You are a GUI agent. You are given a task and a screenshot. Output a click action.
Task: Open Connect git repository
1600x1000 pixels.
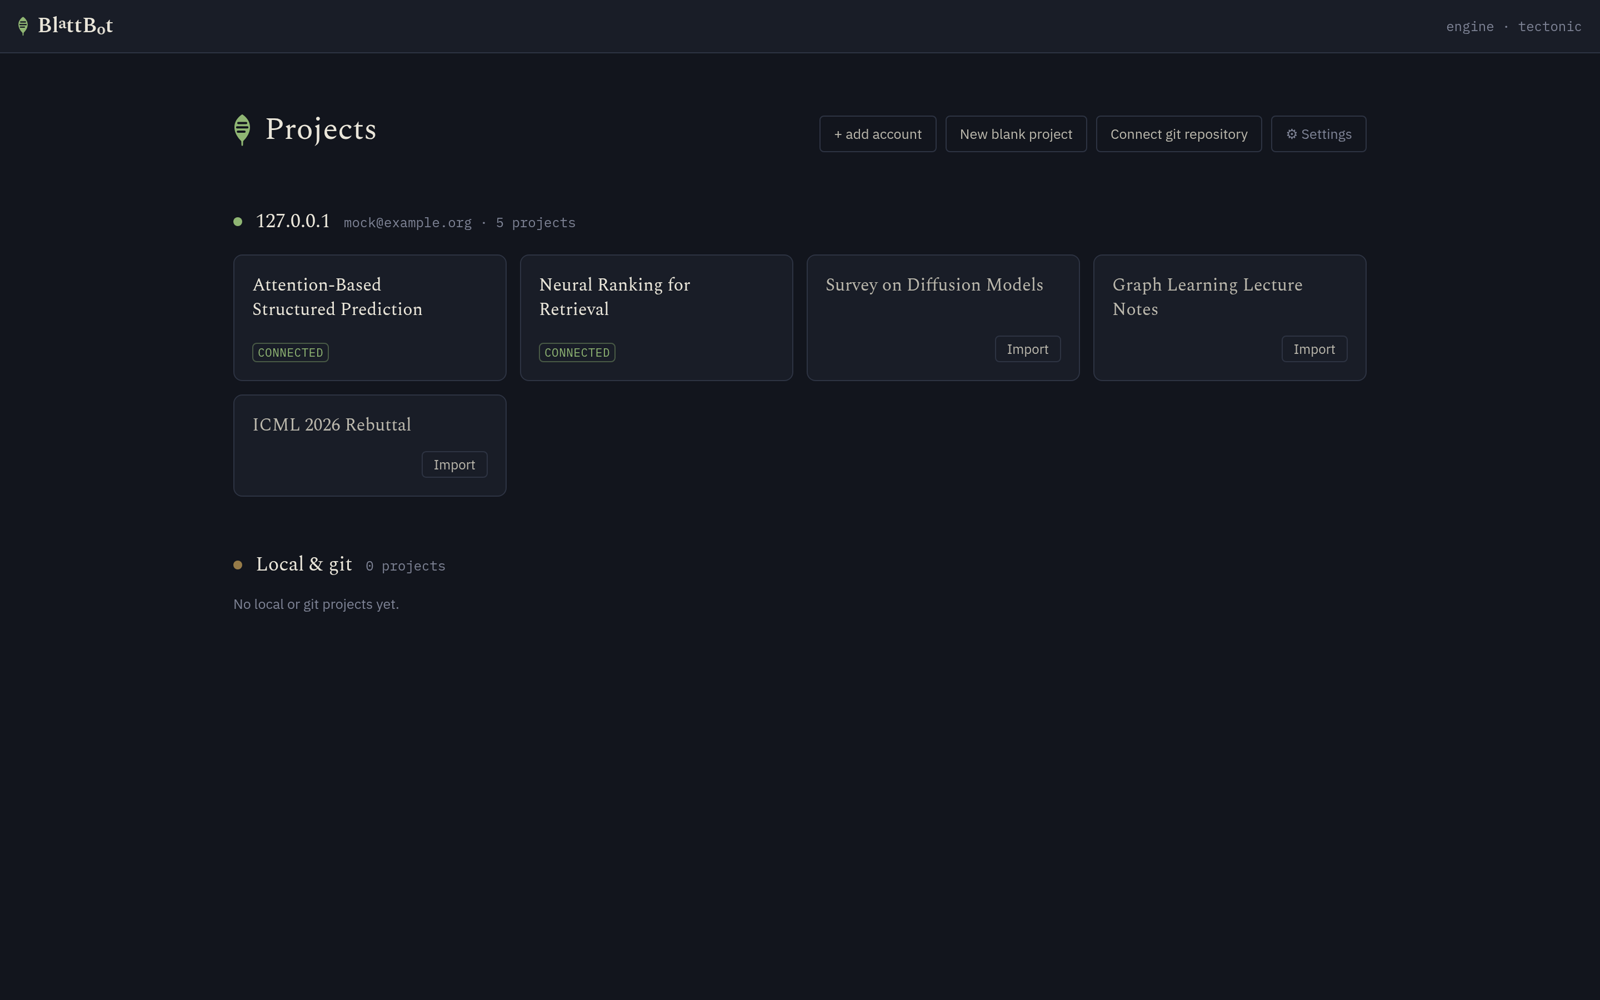(1179, 134)
